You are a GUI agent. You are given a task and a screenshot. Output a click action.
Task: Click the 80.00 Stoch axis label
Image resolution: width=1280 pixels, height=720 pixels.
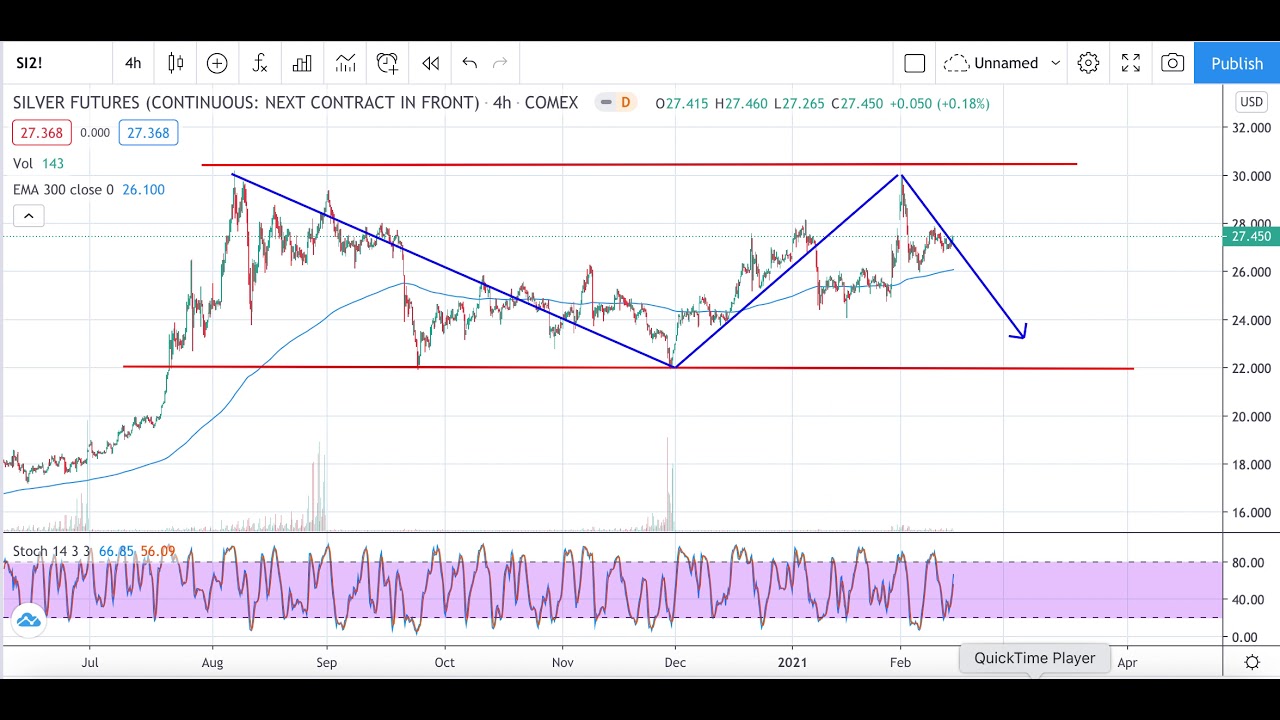pyautogui.click(x=1246, y=563)
